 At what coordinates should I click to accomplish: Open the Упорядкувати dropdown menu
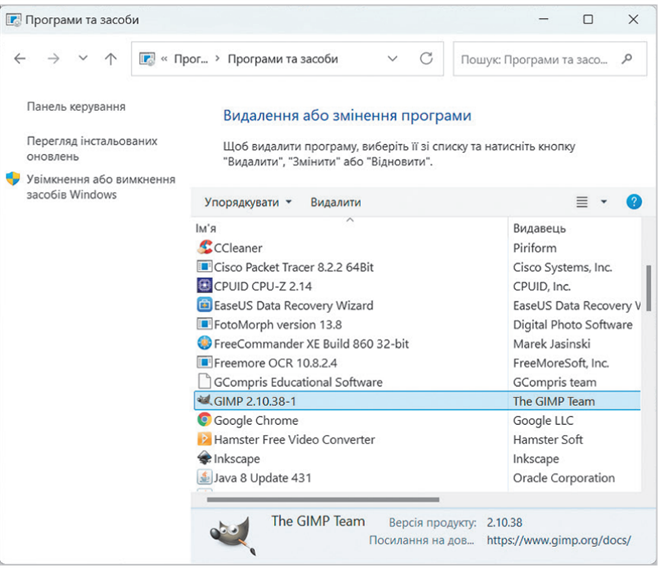(248, 202)
